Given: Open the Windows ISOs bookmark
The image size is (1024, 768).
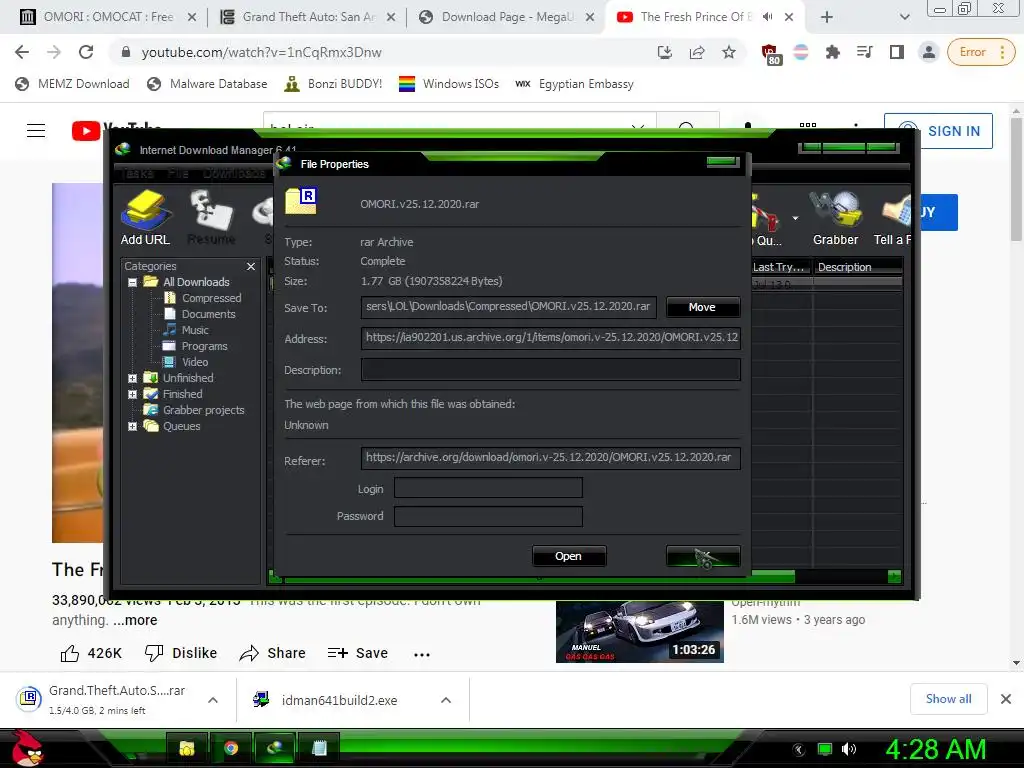Looking at the screenshot, I should pyautogui.click(x=449, y=84).
